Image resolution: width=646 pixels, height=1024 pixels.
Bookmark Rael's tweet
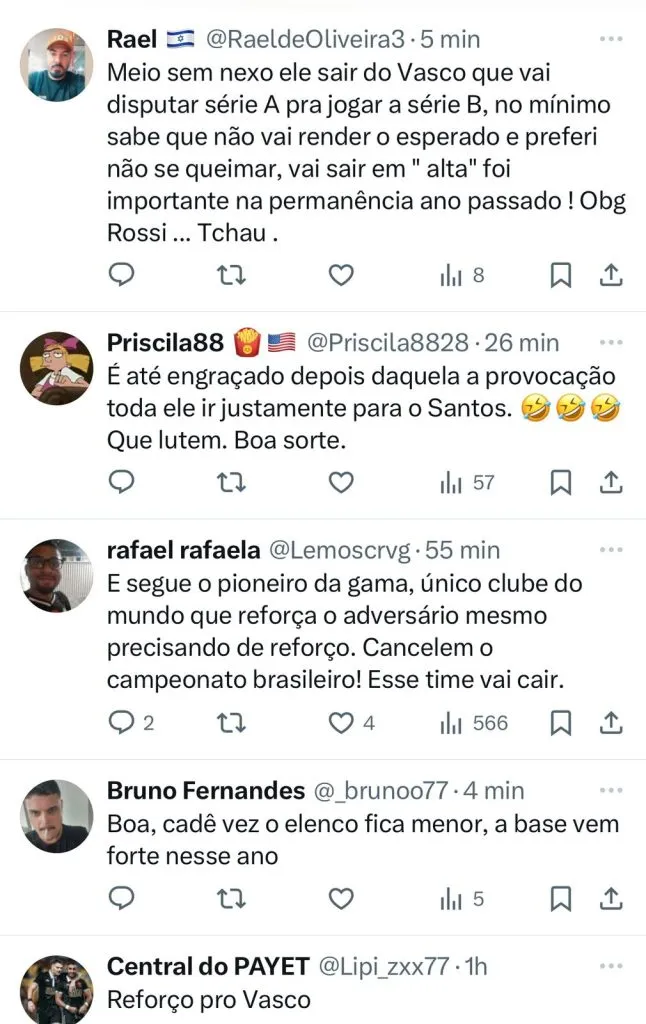pyautogui.click(x=562, y=274)
